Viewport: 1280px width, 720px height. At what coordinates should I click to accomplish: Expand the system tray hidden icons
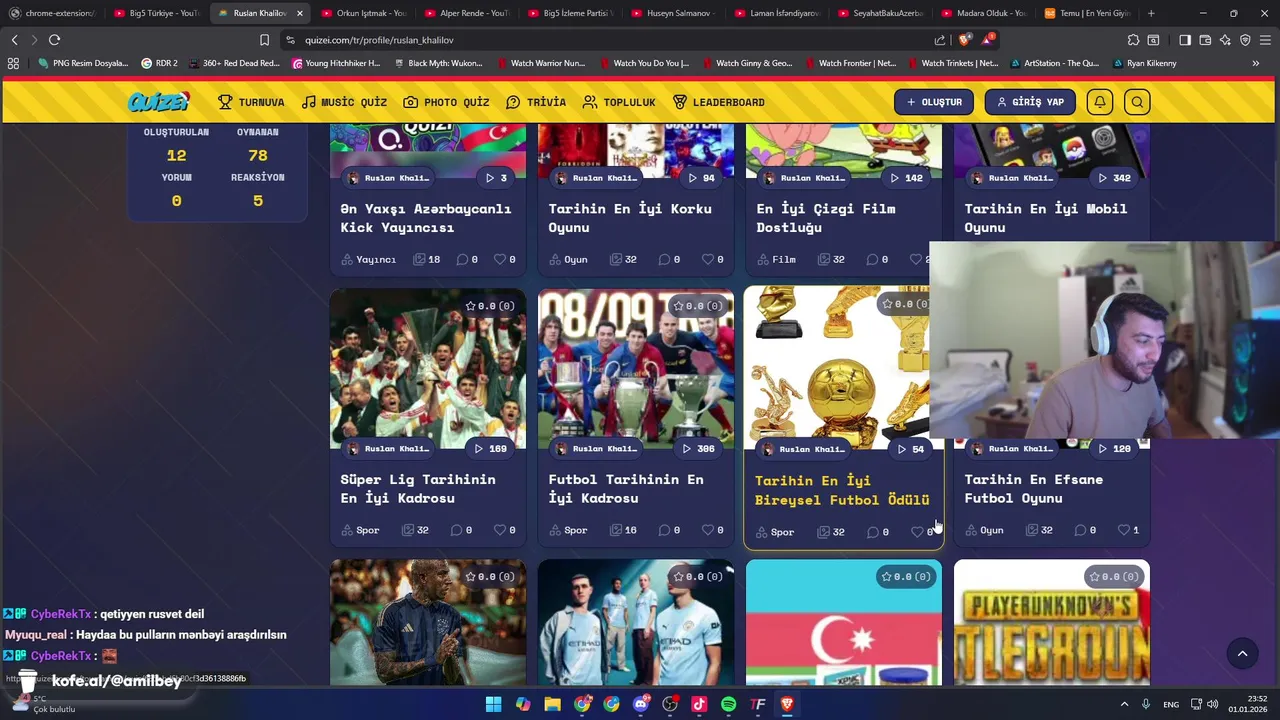click(1124, 704)
